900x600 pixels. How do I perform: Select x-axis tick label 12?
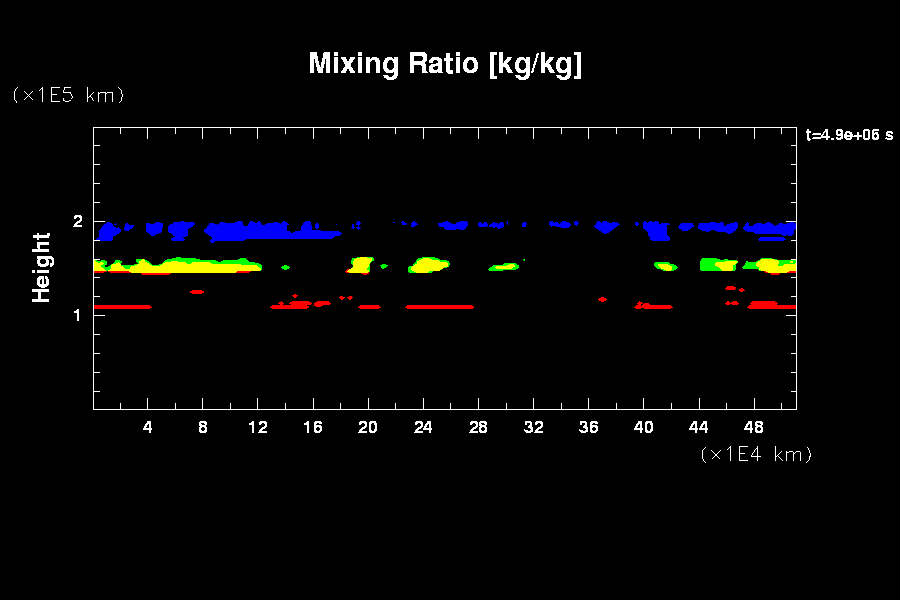tap(258, 427)
